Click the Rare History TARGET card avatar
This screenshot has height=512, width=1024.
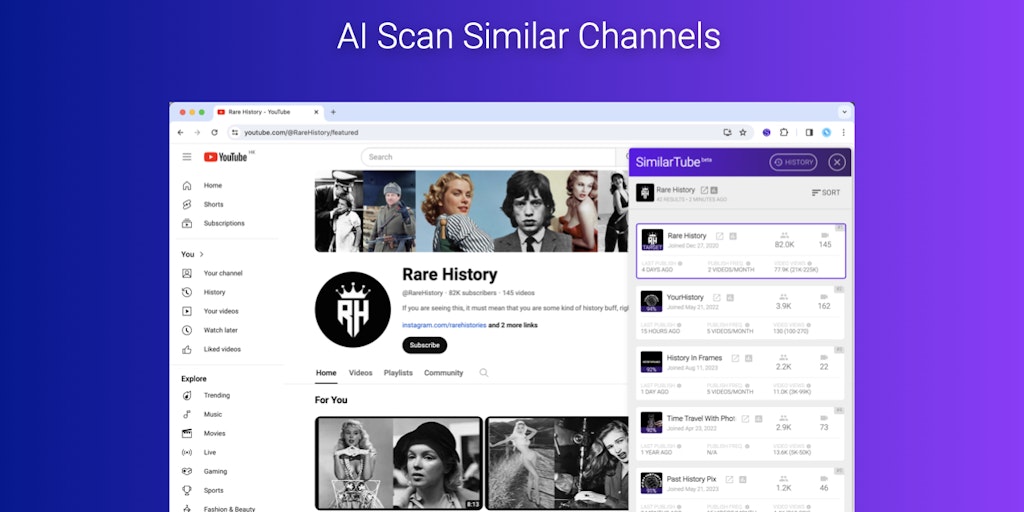(652, 240)
